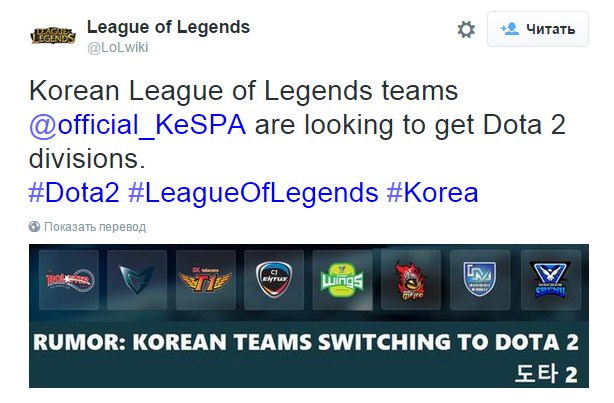Screen dimensions: 614x403
Task: Select the Jin Air Wings logo
Action: [342, 280]
